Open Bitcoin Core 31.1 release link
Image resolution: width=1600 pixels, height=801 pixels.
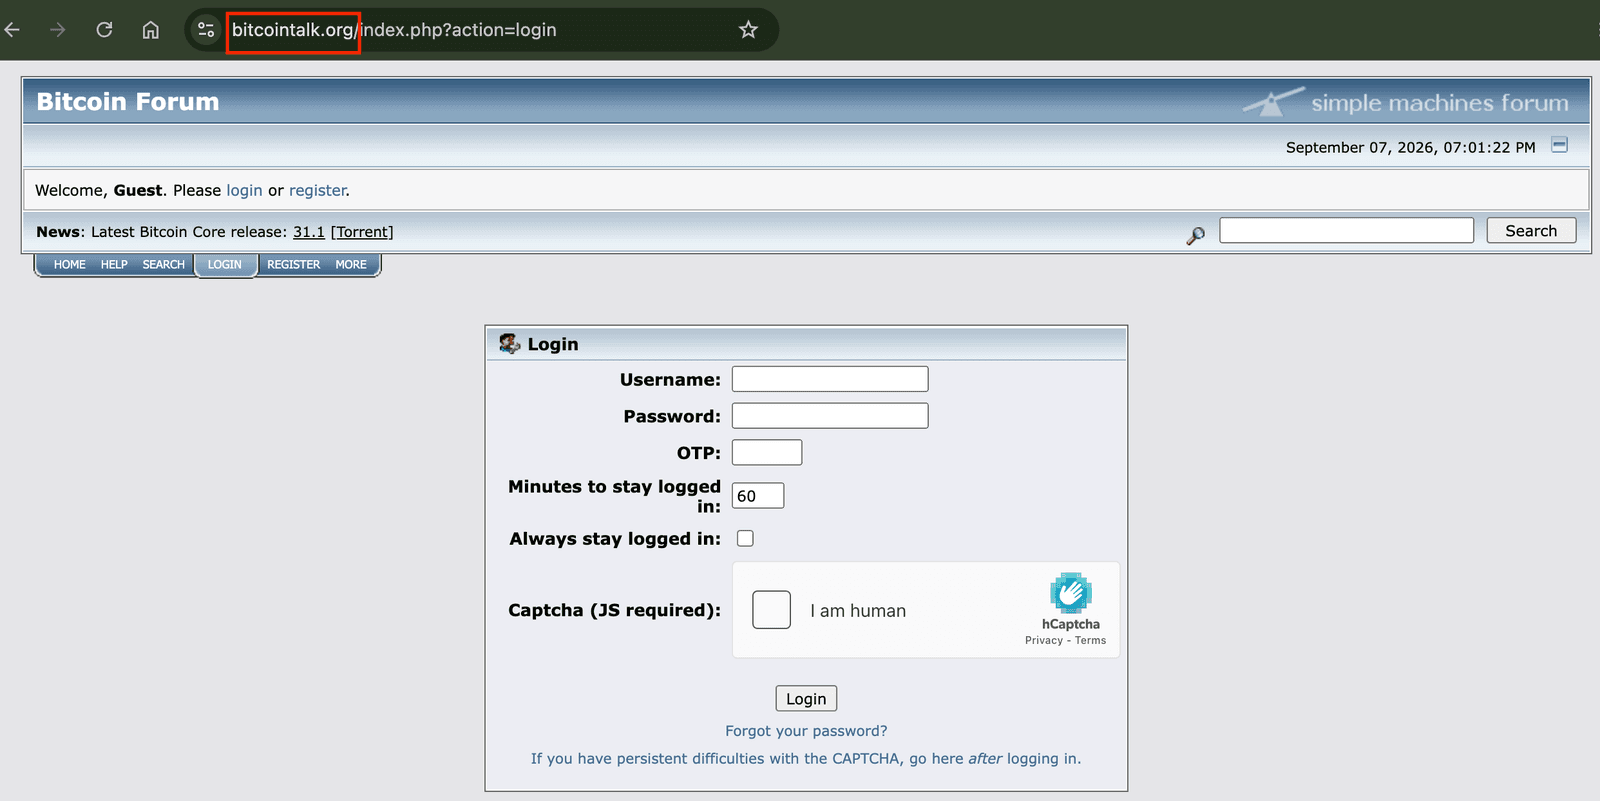[309, 232]
